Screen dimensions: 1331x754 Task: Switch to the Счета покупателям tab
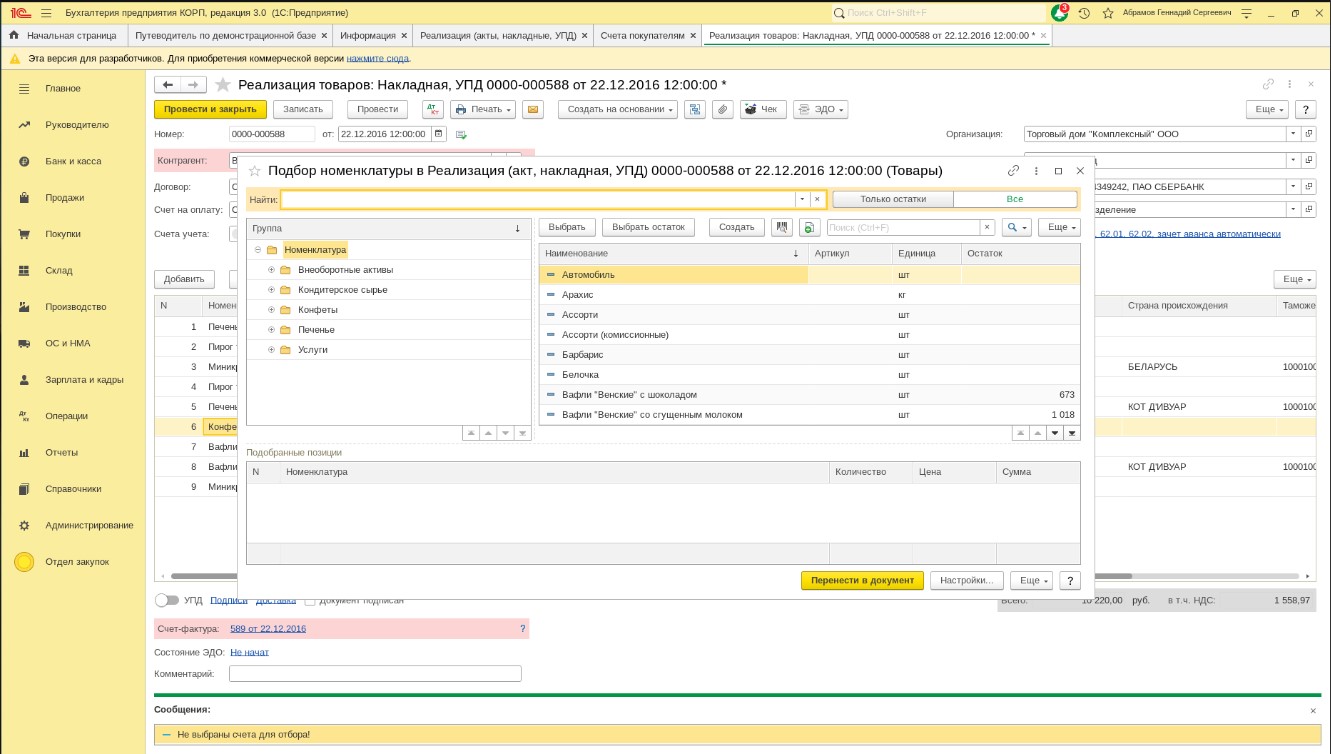pyautogui.click(x=642, y=35)
